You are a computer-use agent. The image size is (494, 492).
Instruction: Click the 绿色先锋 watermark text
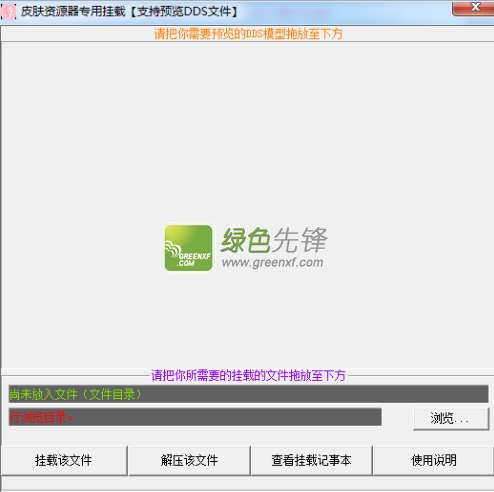tap(274, 240)
